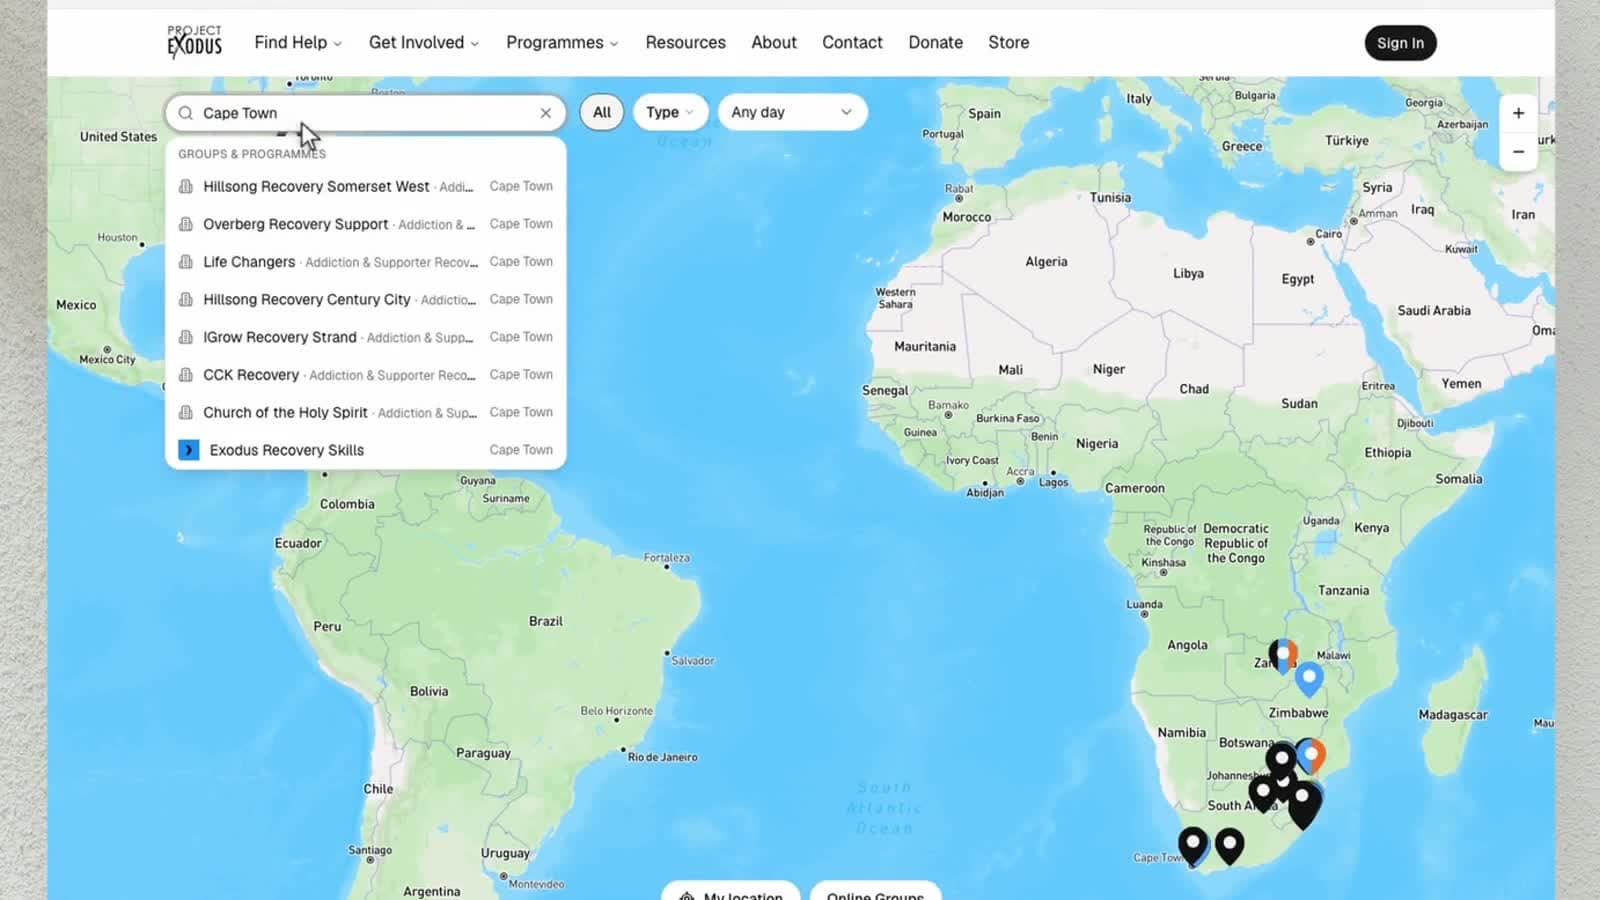Viewport: 1600px width, 900px height.
Task: Click the Sign In button
Action: tap(1400, 43)
